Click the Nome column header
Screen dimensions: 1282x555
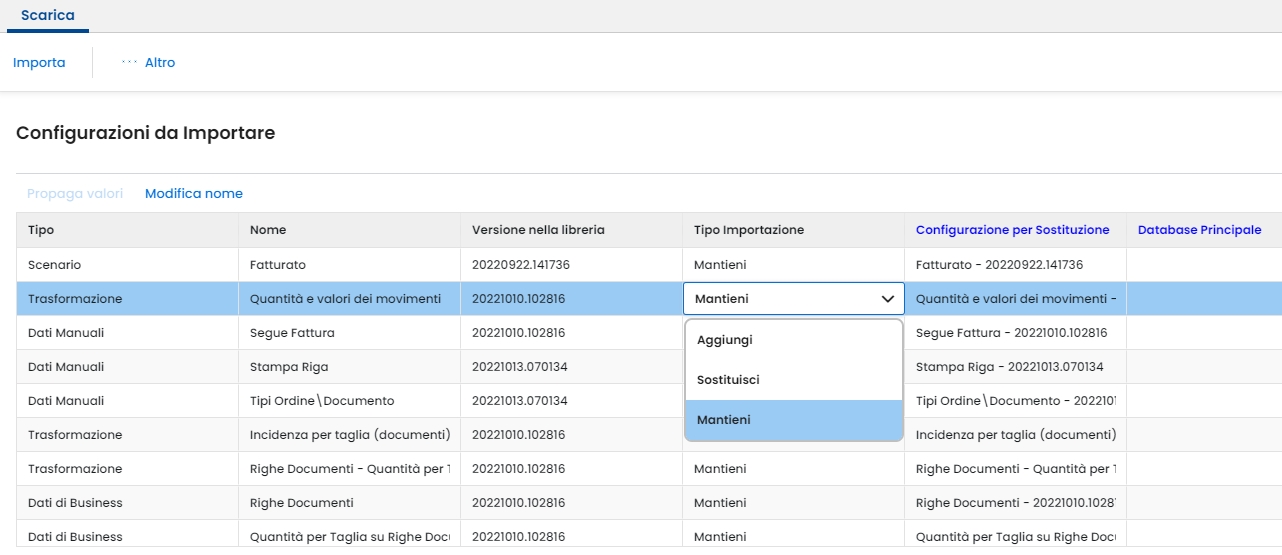pos(268,230)
